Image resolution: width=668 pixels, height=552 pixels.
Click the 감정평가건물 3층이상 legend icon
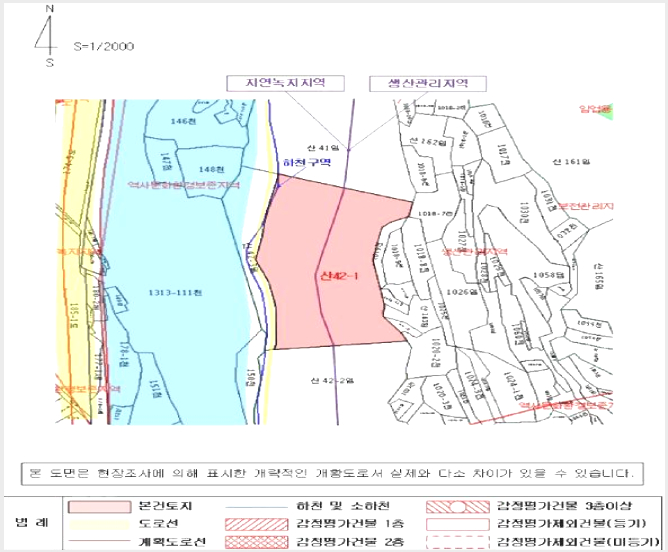tap(458, 507)
